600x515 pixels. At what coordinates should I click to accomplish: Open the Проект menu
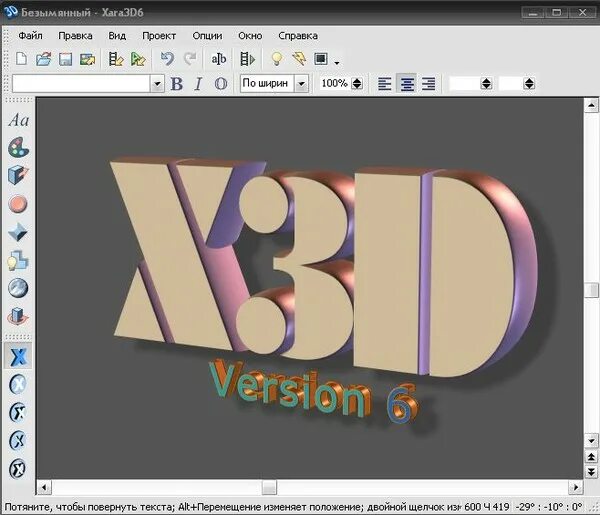click(x=159, y=36)
